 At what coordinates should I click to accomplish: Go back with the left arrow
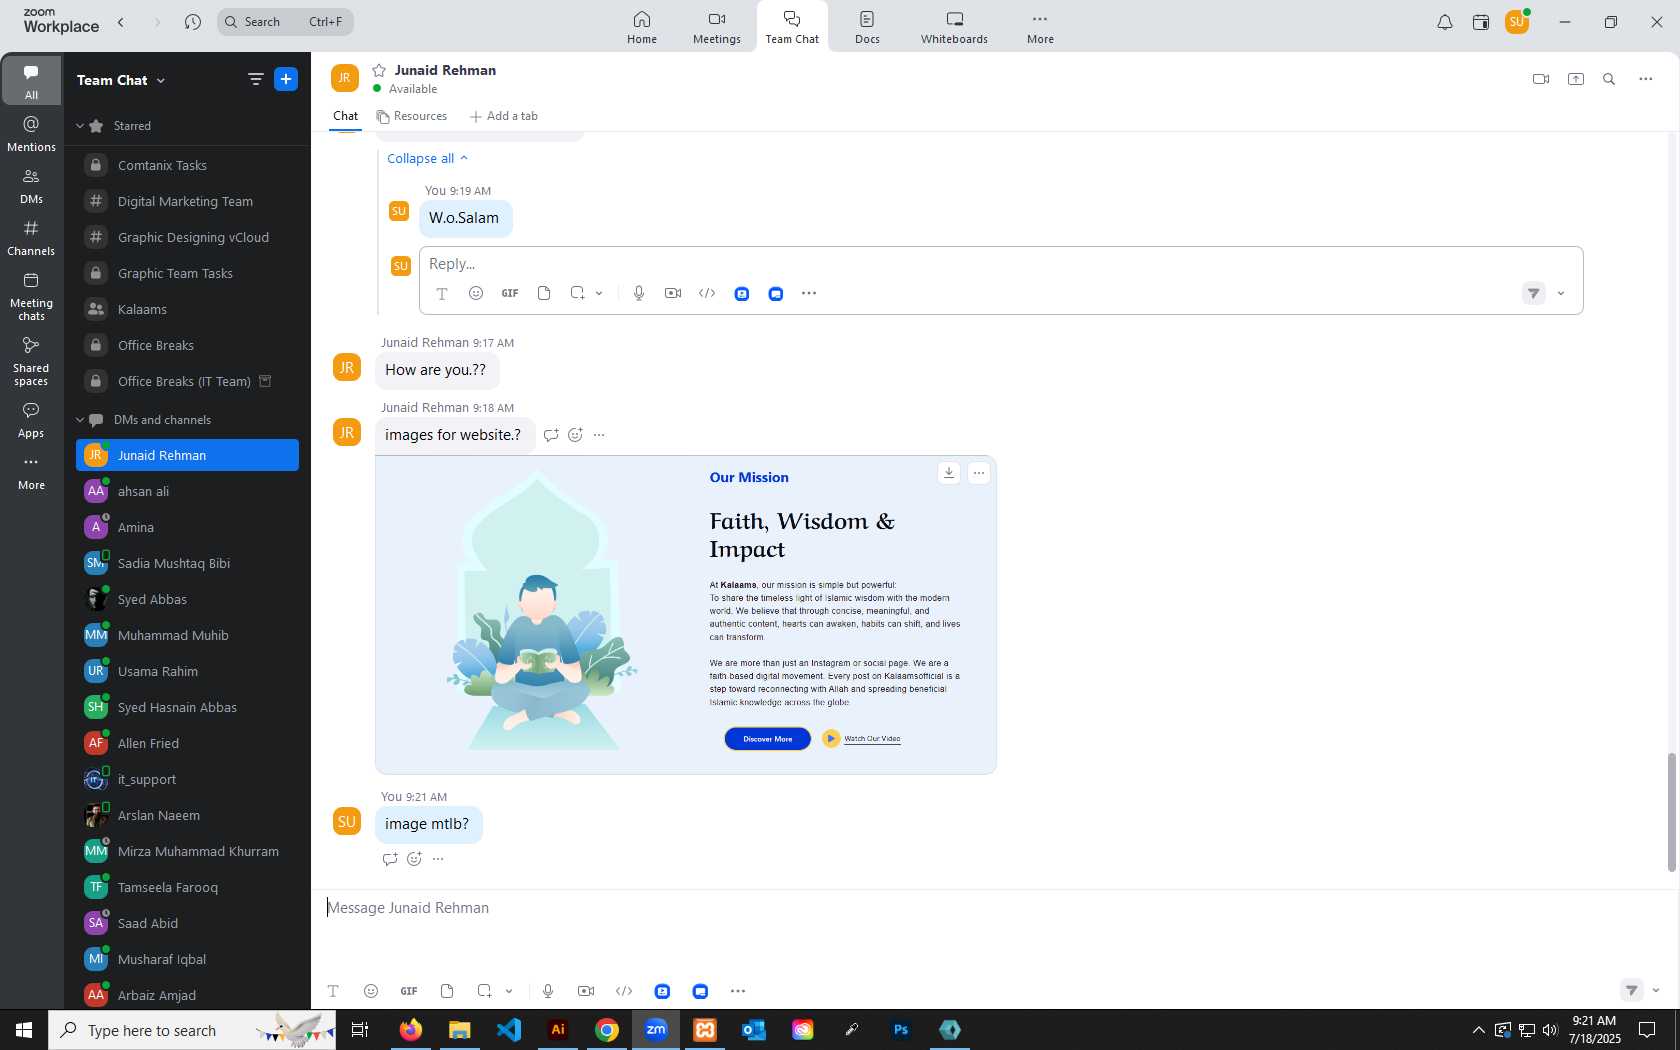tap(121, 22)
